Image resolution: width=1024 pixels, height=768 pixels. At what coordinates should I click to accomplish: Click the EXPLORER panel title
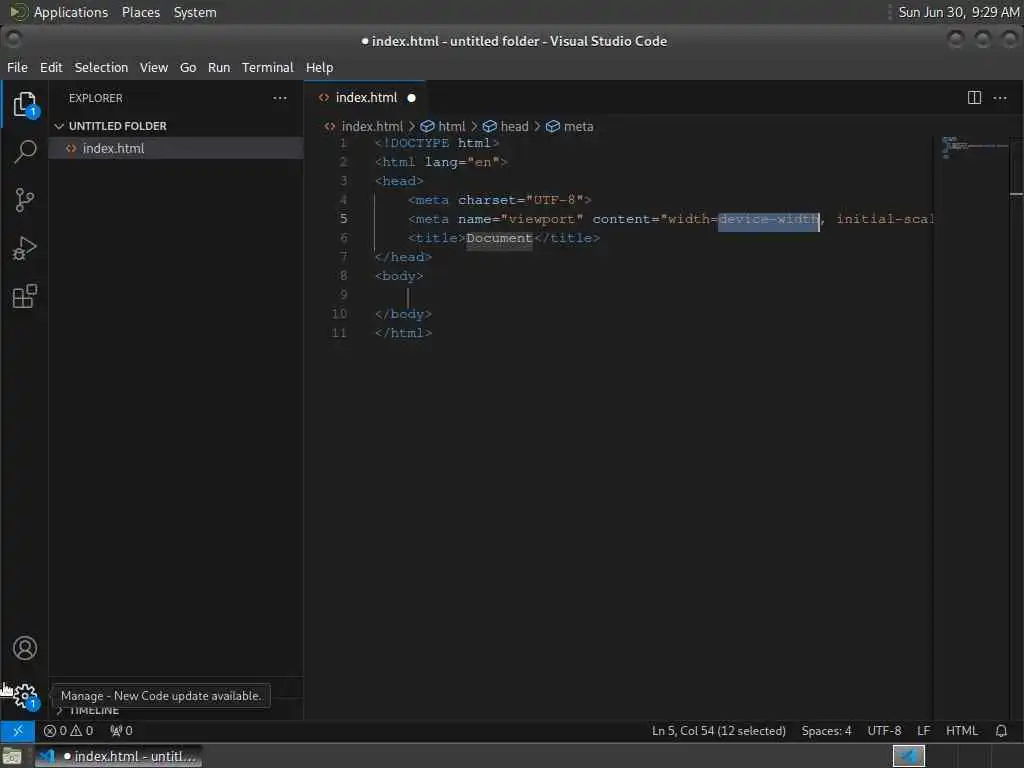click(x=95, y=98)
